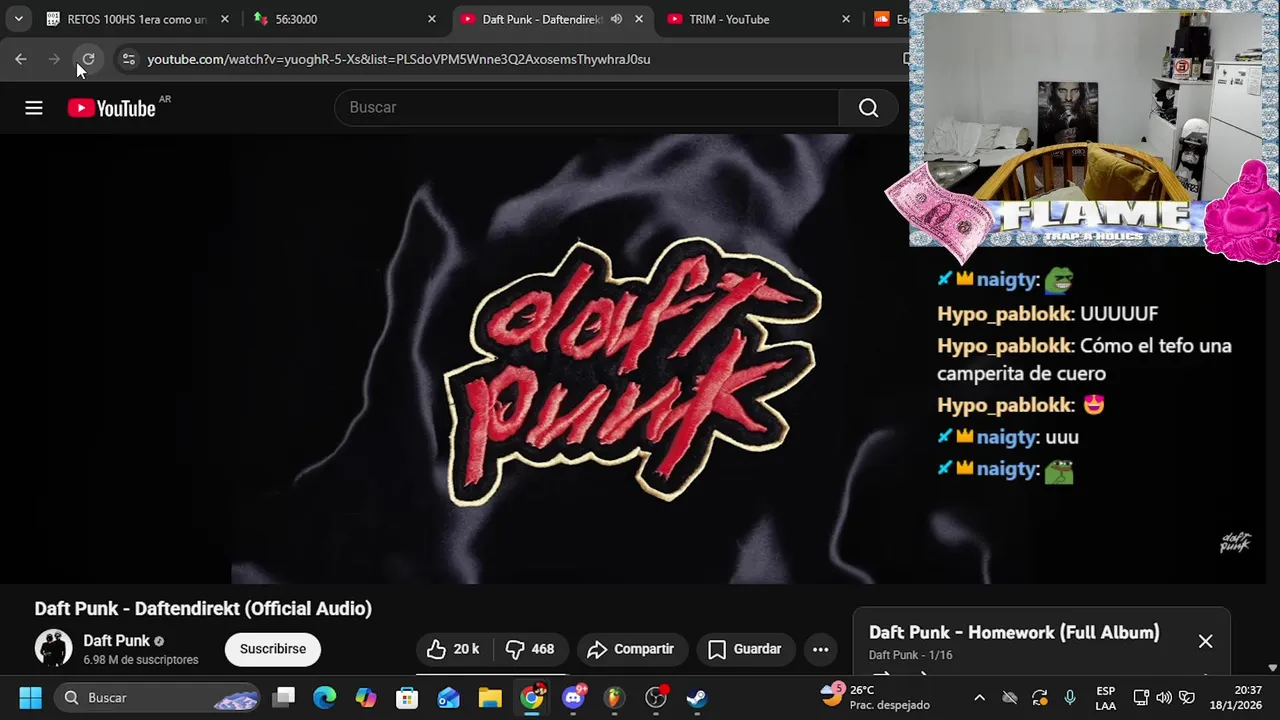Open the Windows Start menu
This screenshot has width=1280, height=720.
pos(30,698)
